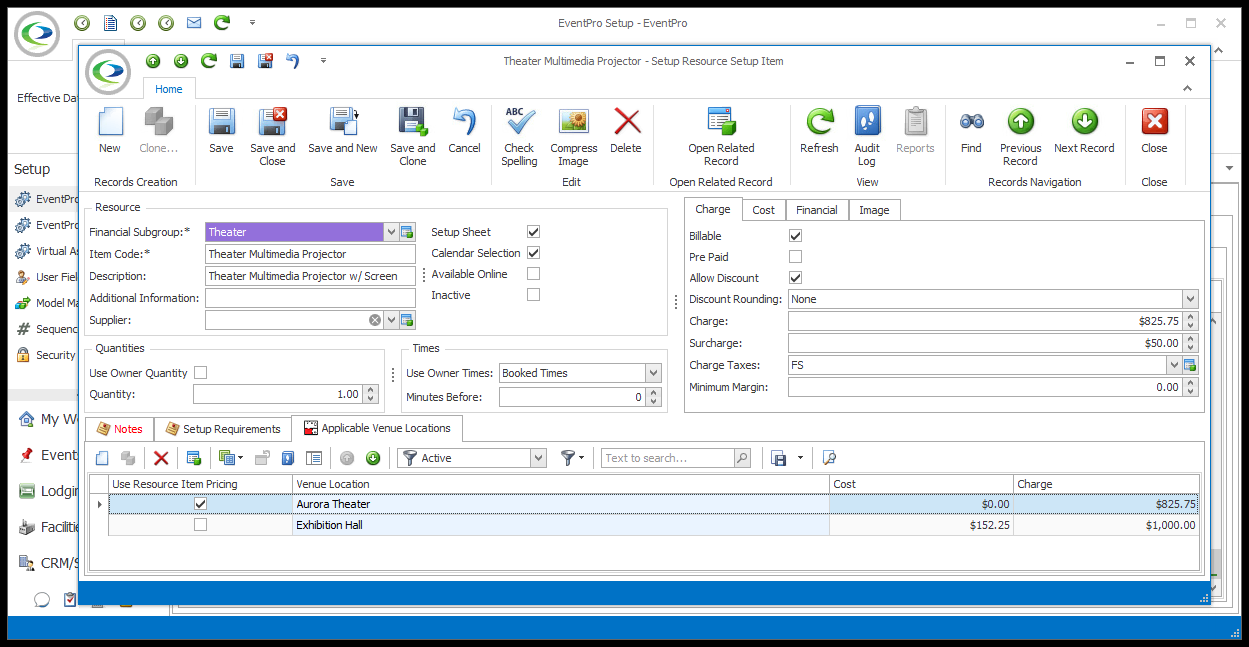Click the new row icon in venue locations toolbar
1249x647 pixels.
pyautogui.click(x=102, y=458)
